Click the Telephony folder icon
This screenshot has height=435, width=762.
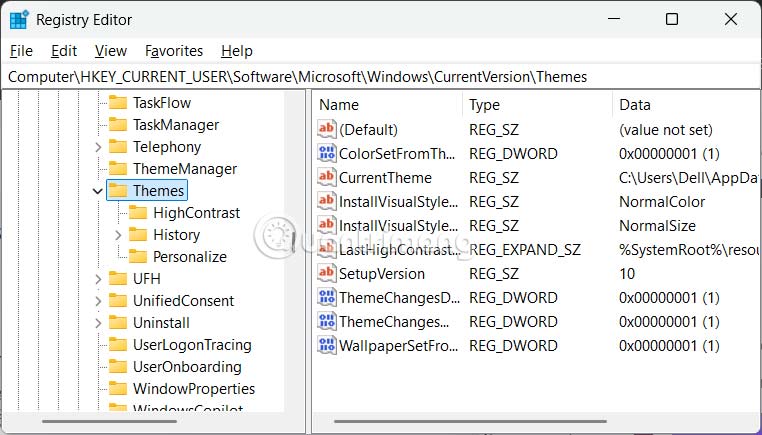coord(118,147)
